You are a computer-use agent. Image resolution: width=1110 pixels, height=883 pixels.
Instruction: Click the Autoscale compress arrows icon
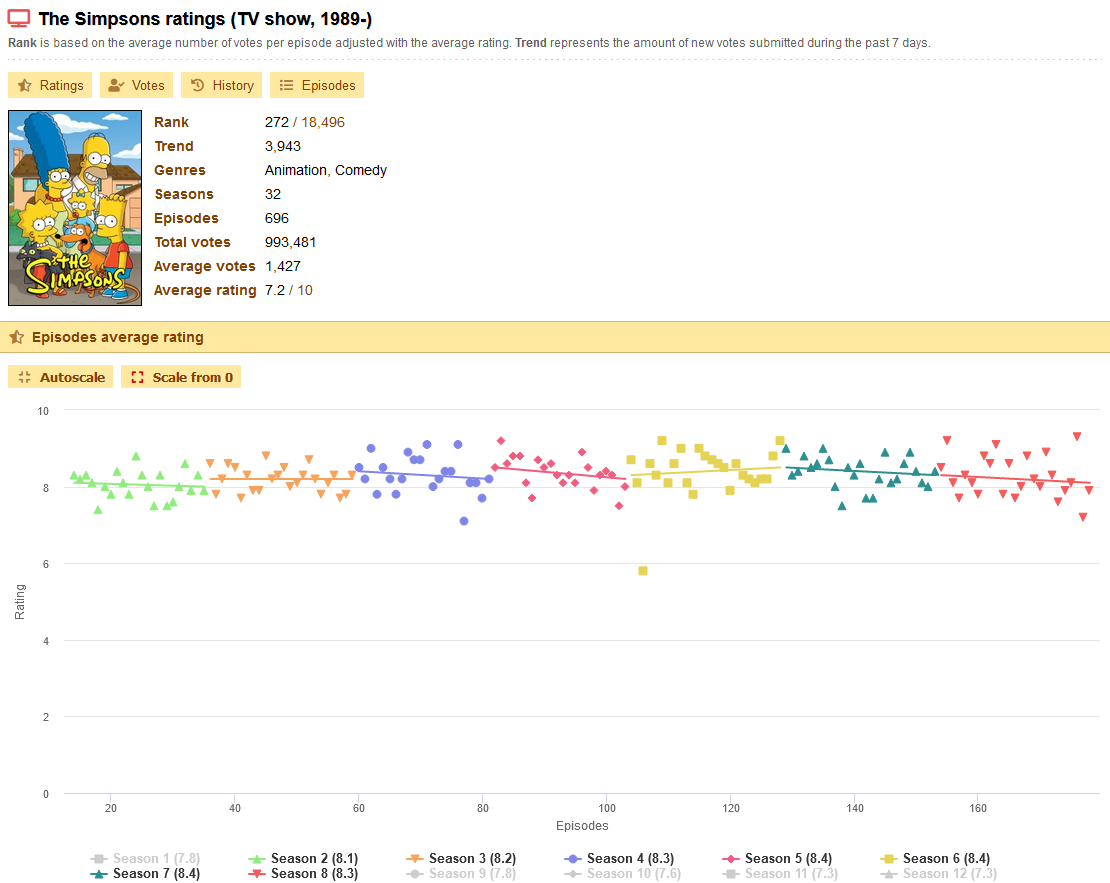[25, 377]
